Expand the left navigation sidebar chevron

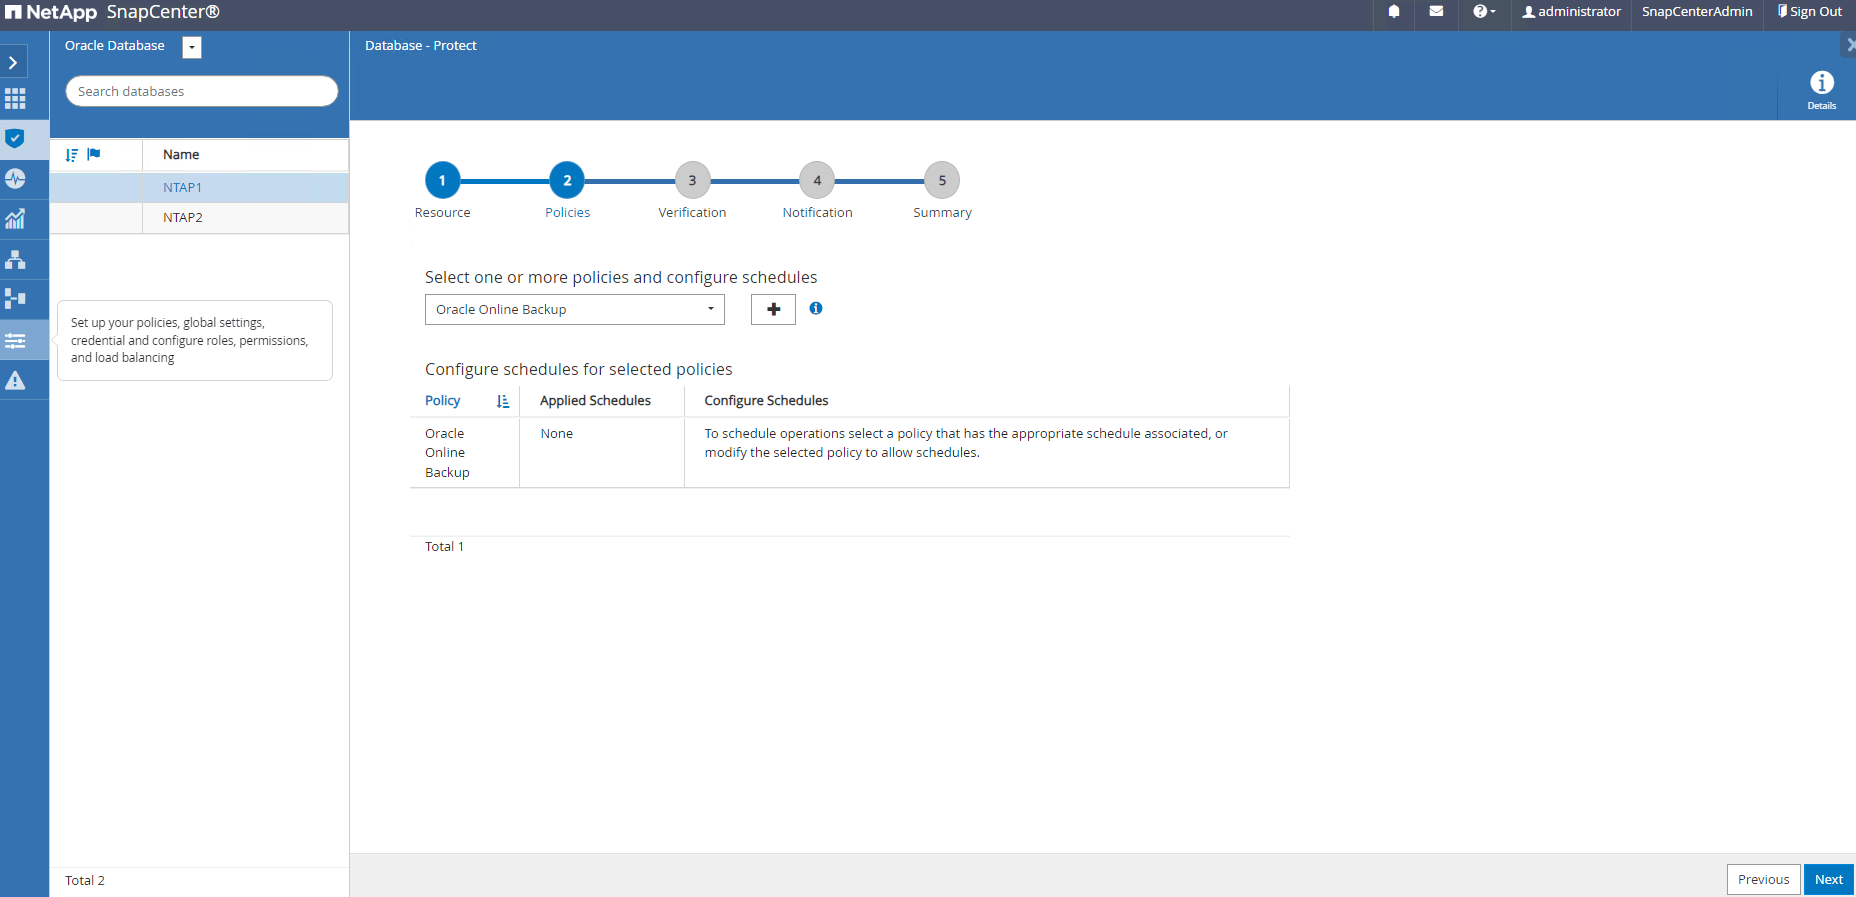pos(13,62)
